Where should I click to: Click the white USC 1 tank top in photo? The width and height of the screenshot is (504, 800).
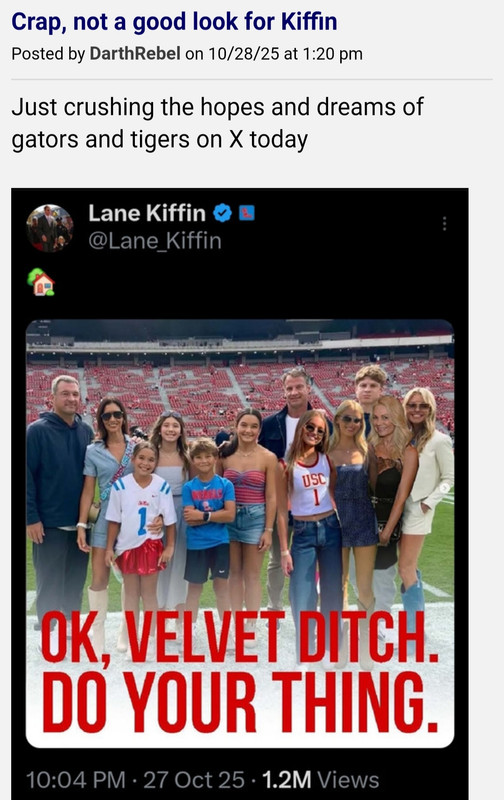coord(312,485)
